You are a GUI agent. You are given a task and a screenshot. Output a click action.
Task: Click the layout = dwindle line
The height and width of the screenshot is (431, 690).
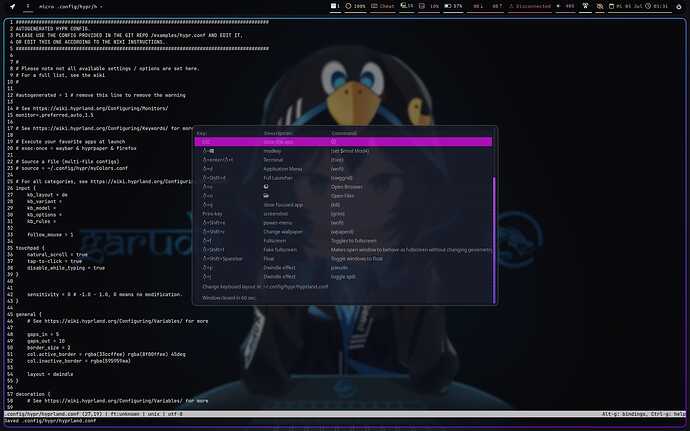50,374
